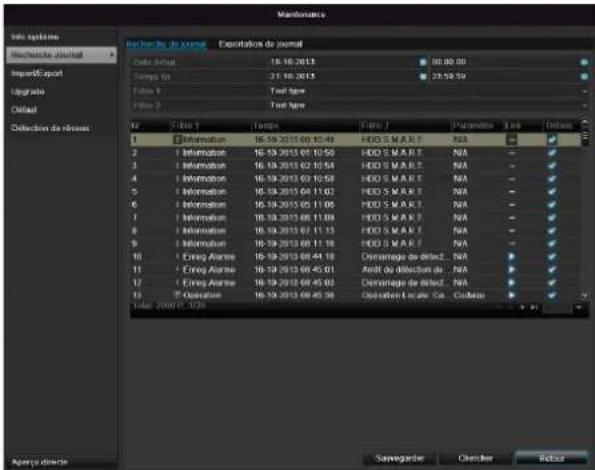
Task: Open clock picker for end time 23:59:59
Action: pyautogui.click(x=584, y=76)
